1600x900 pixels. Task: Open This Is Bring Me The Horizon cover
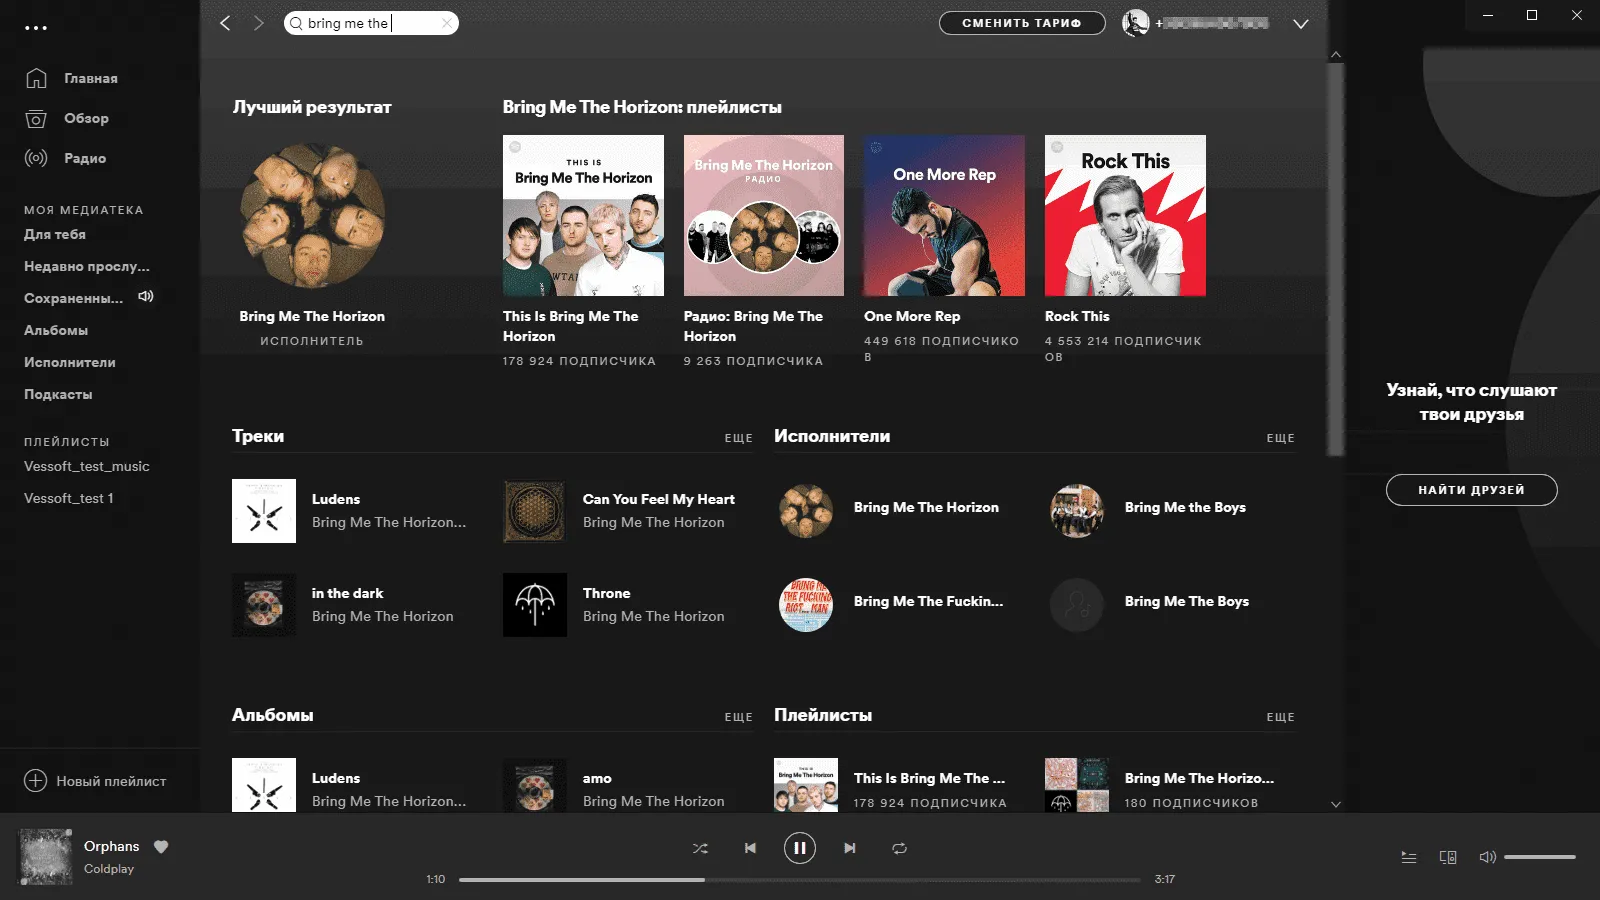(x=583, y=215)
